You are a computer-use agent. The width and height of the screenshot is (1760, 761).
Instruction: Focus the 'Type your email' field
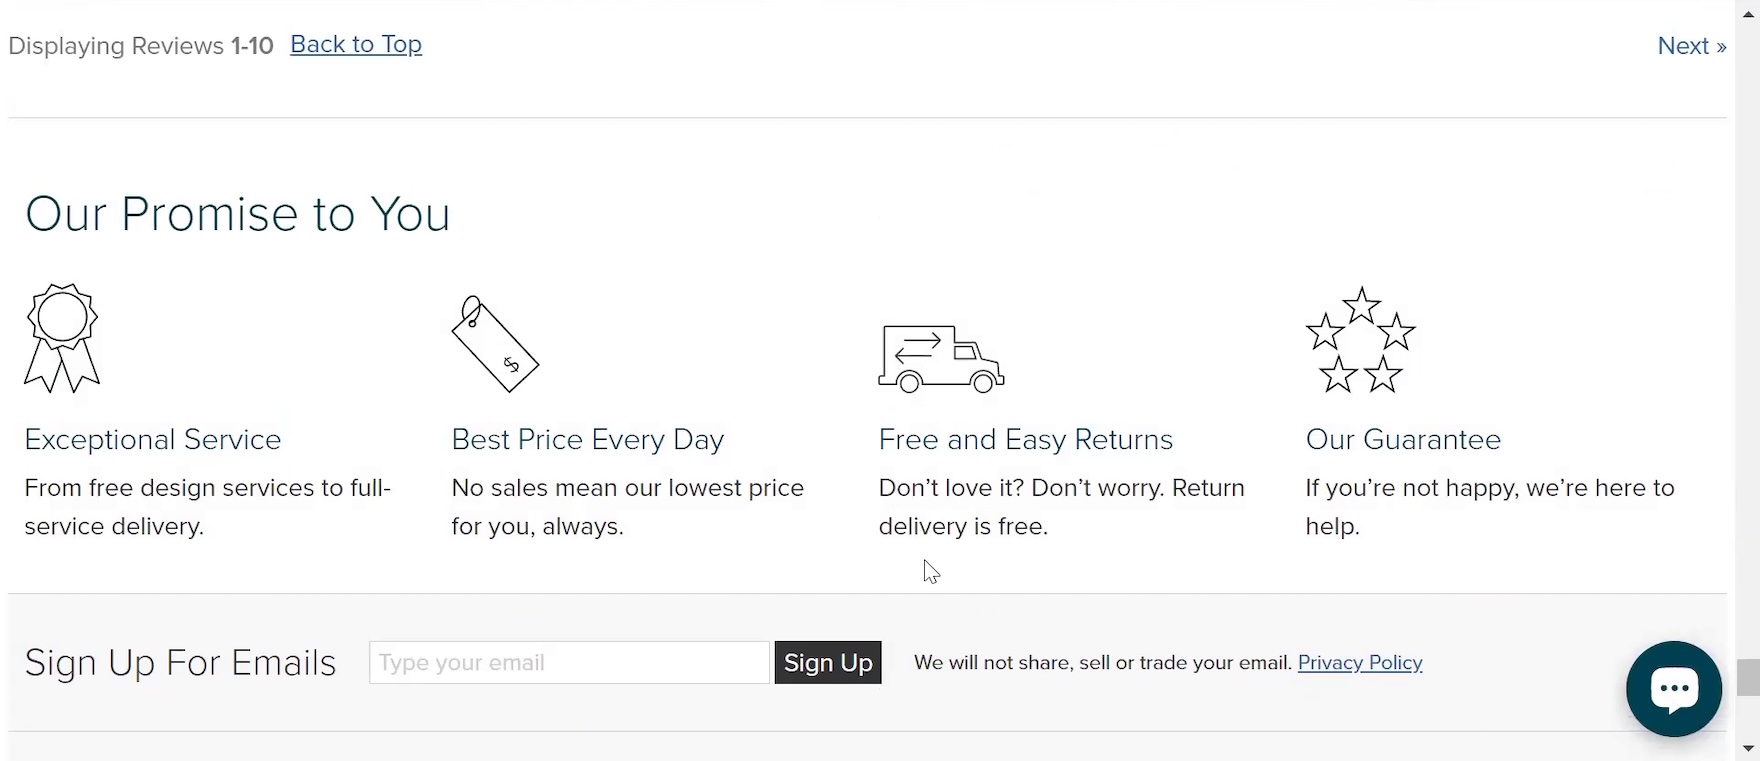(569, 663)
